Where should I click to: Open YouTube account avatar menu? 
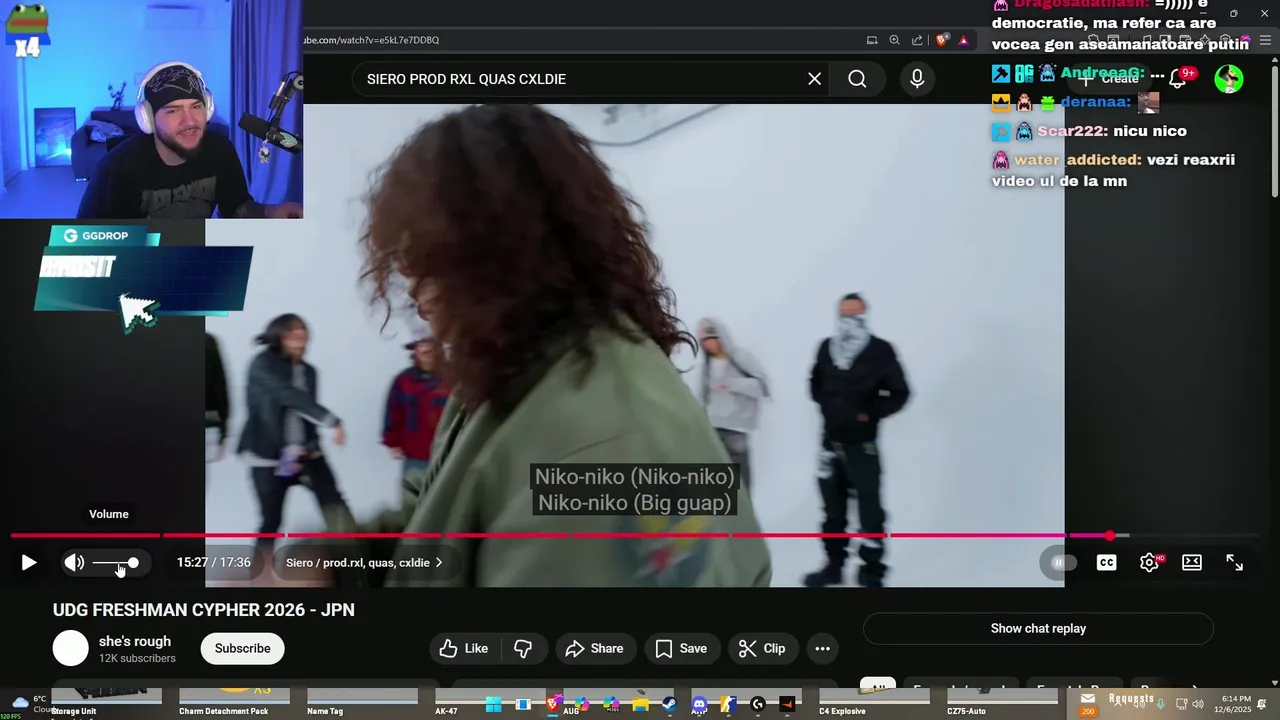(1229, 79)
